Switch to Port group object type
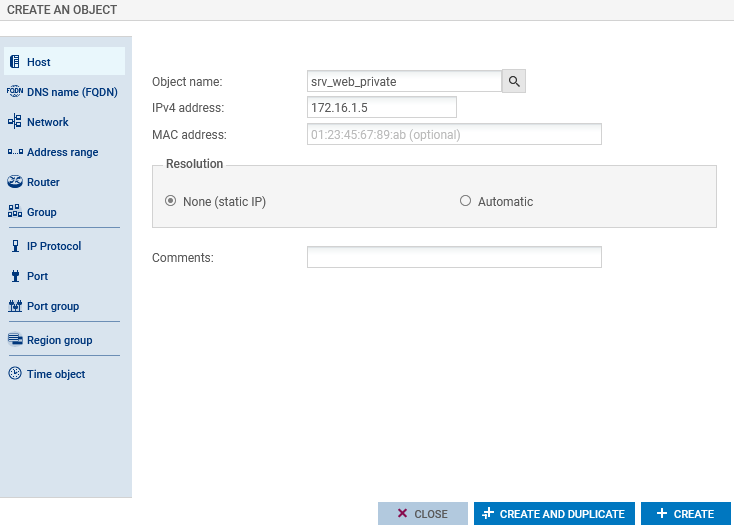Screen dimensions: 734x528 click(x=52, y=306)
